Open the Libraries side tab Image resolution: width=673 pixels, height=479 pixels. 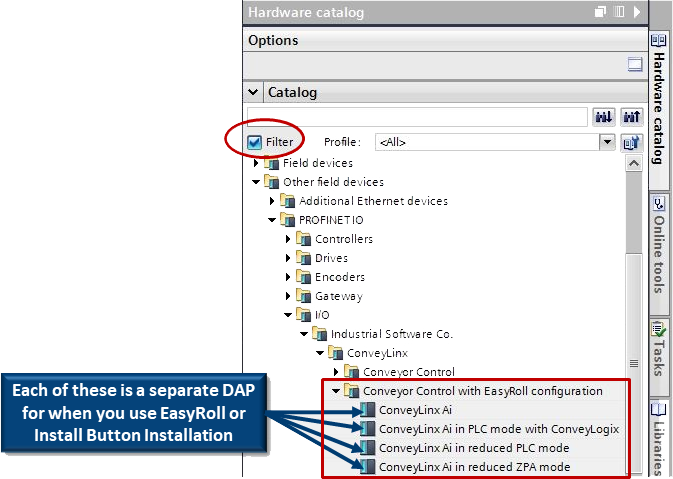(659, 440)
